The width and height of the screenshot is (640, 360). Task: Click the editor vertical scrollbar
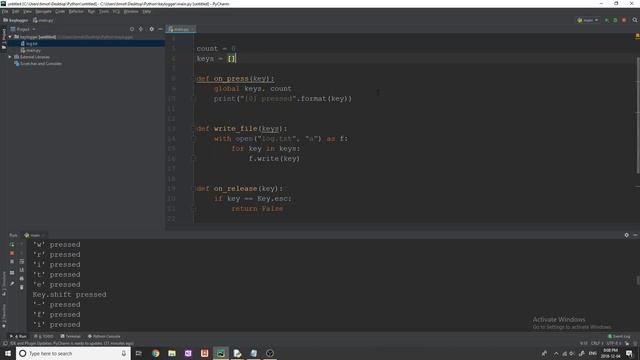638,115
